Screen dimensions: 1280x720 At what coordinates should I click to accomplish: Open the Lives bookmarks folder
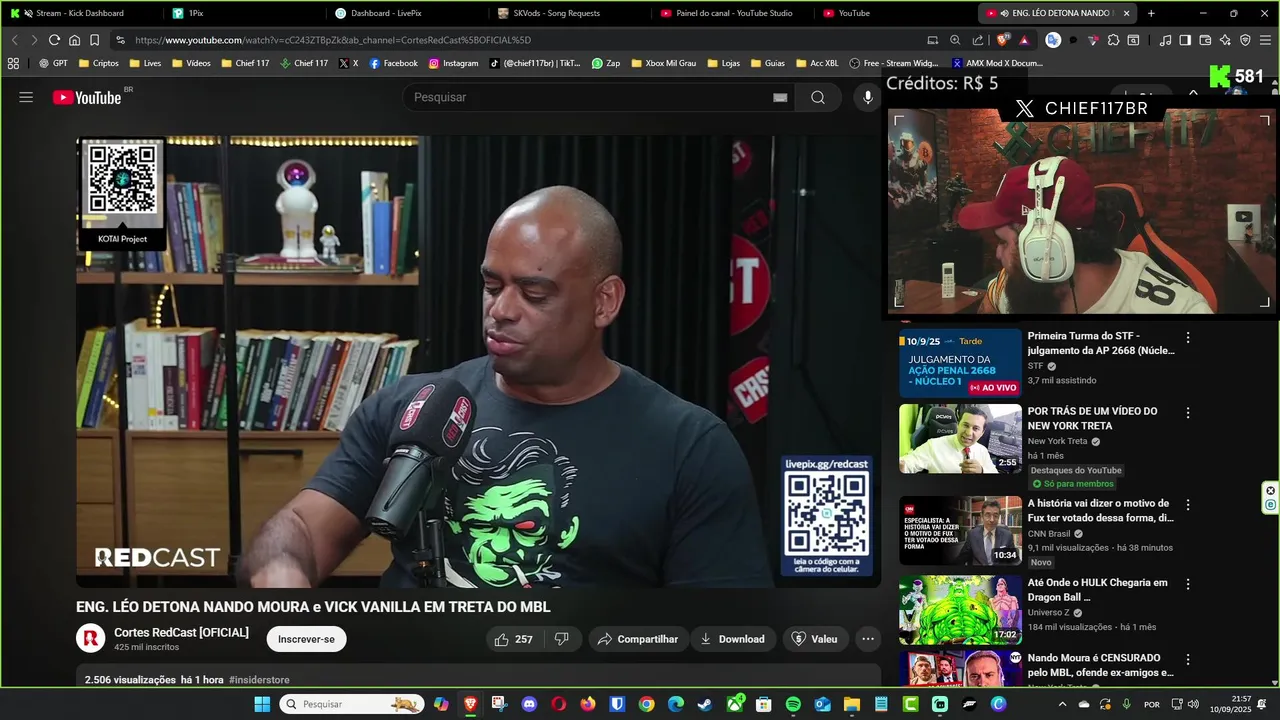(x=144, y=63)
